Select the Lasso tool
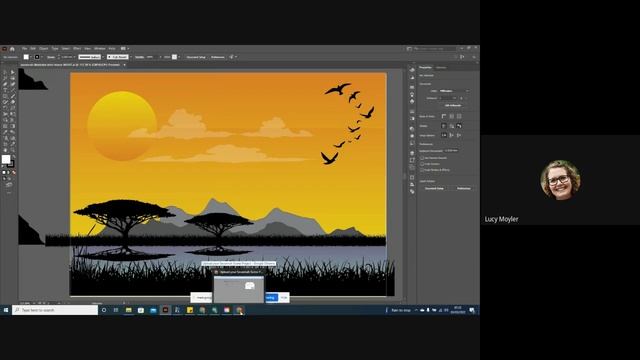Viewport: 640px width, 360px height. click(13, 78)
